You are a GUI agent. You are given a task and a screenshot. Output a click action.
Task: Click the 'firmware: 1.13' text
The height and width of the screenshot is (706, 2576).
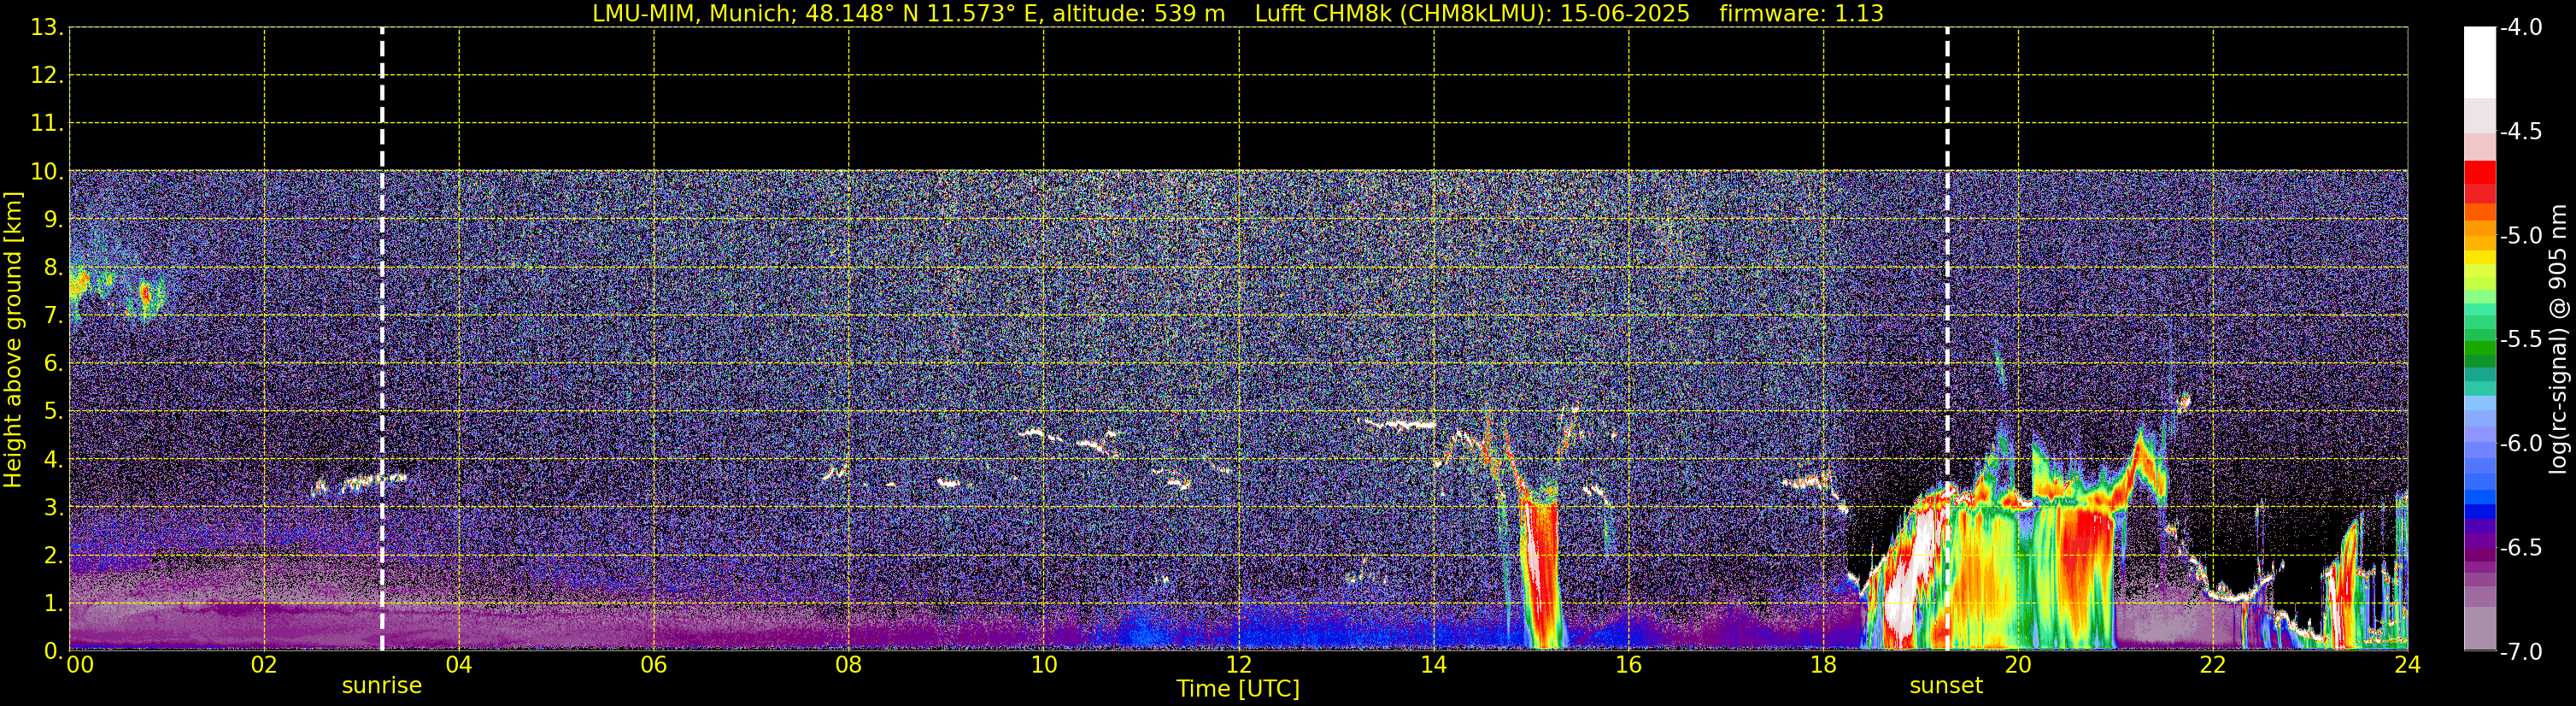tap(1801, 14)
